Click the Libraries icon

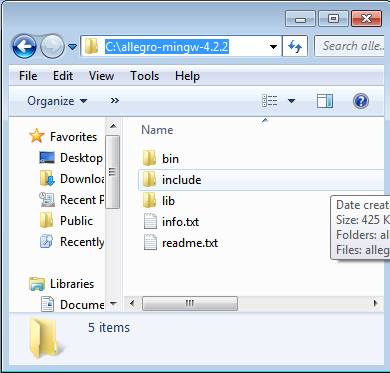click(37, 284)
